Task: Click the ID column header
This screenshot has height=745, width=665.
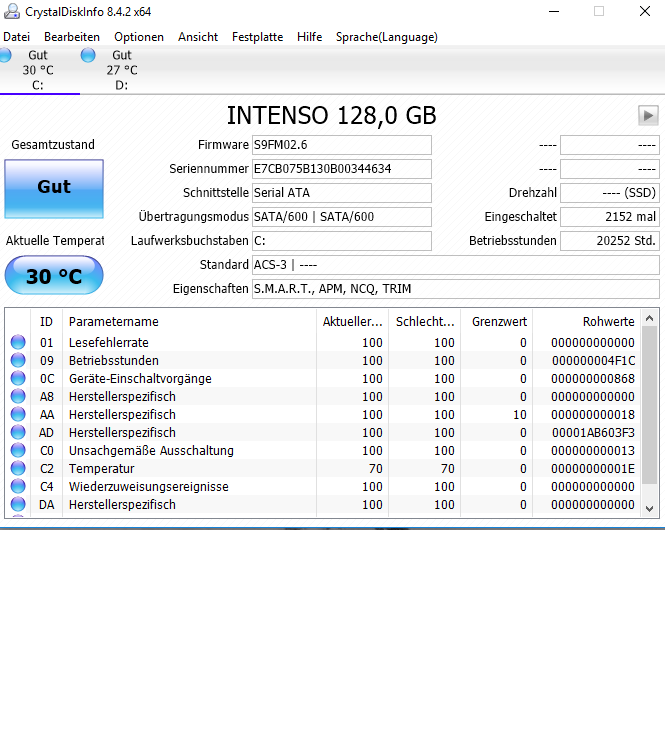Action: pyautogui.click(x=47, y=322)
